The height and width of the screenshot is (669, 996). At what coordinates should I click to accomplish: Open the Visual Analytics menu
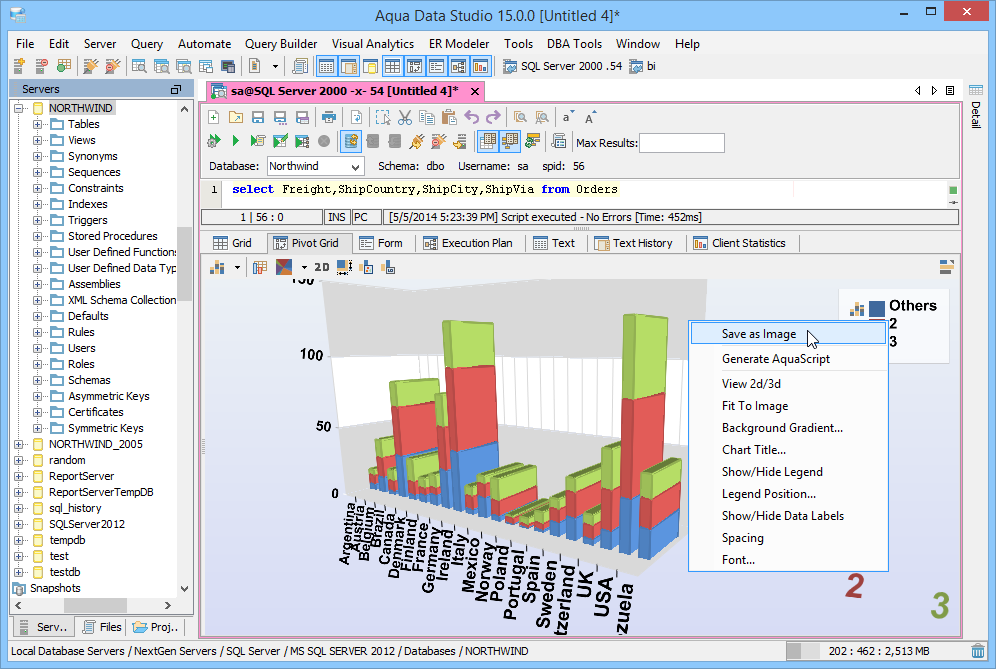(373, 44)
